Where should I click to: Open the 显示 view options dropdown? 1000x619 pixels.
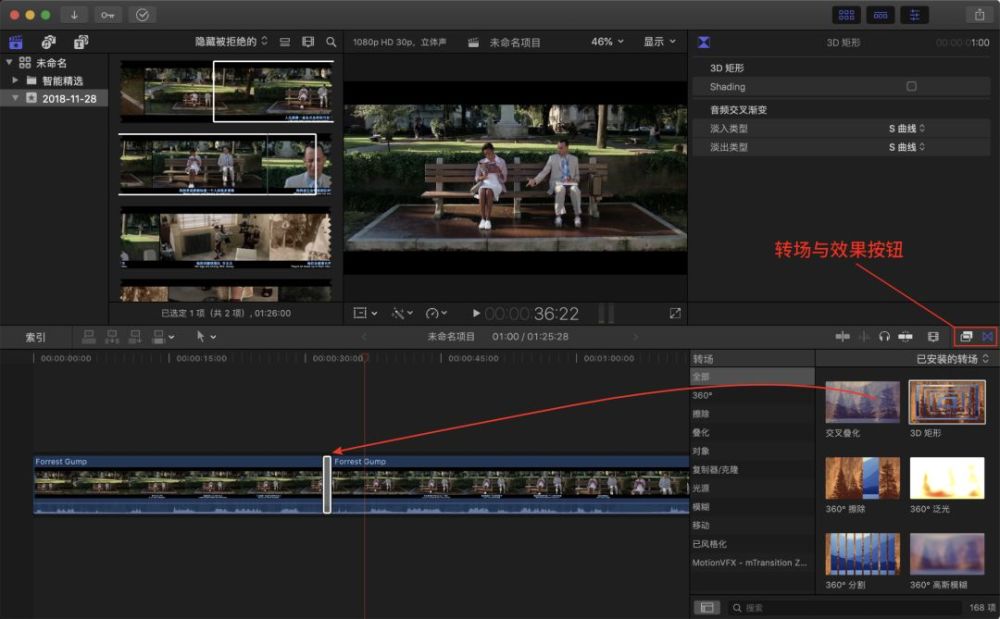pyautogui.click(x=659, y=41)
